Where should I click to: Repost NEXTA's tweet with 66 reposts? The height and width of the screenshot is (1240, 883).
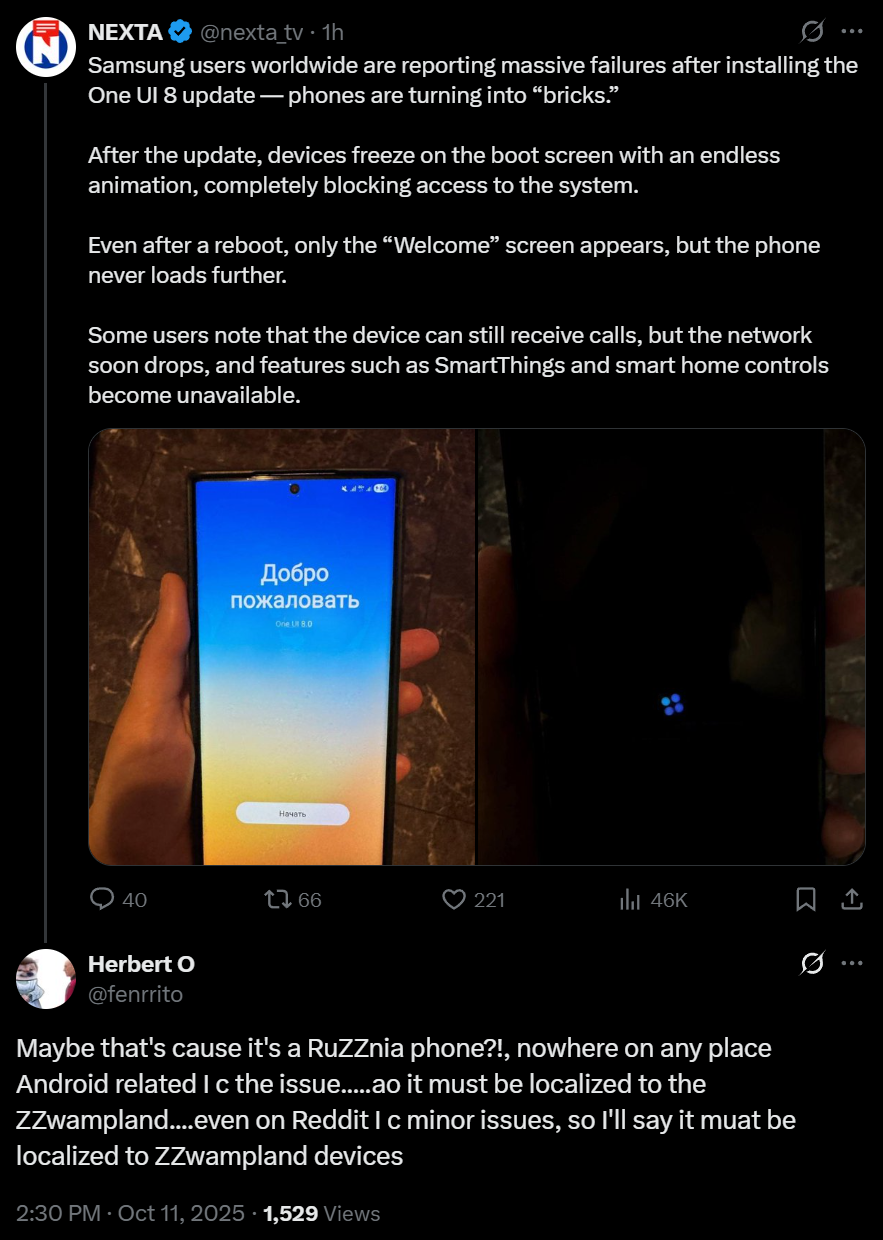(x=293, y=899)
